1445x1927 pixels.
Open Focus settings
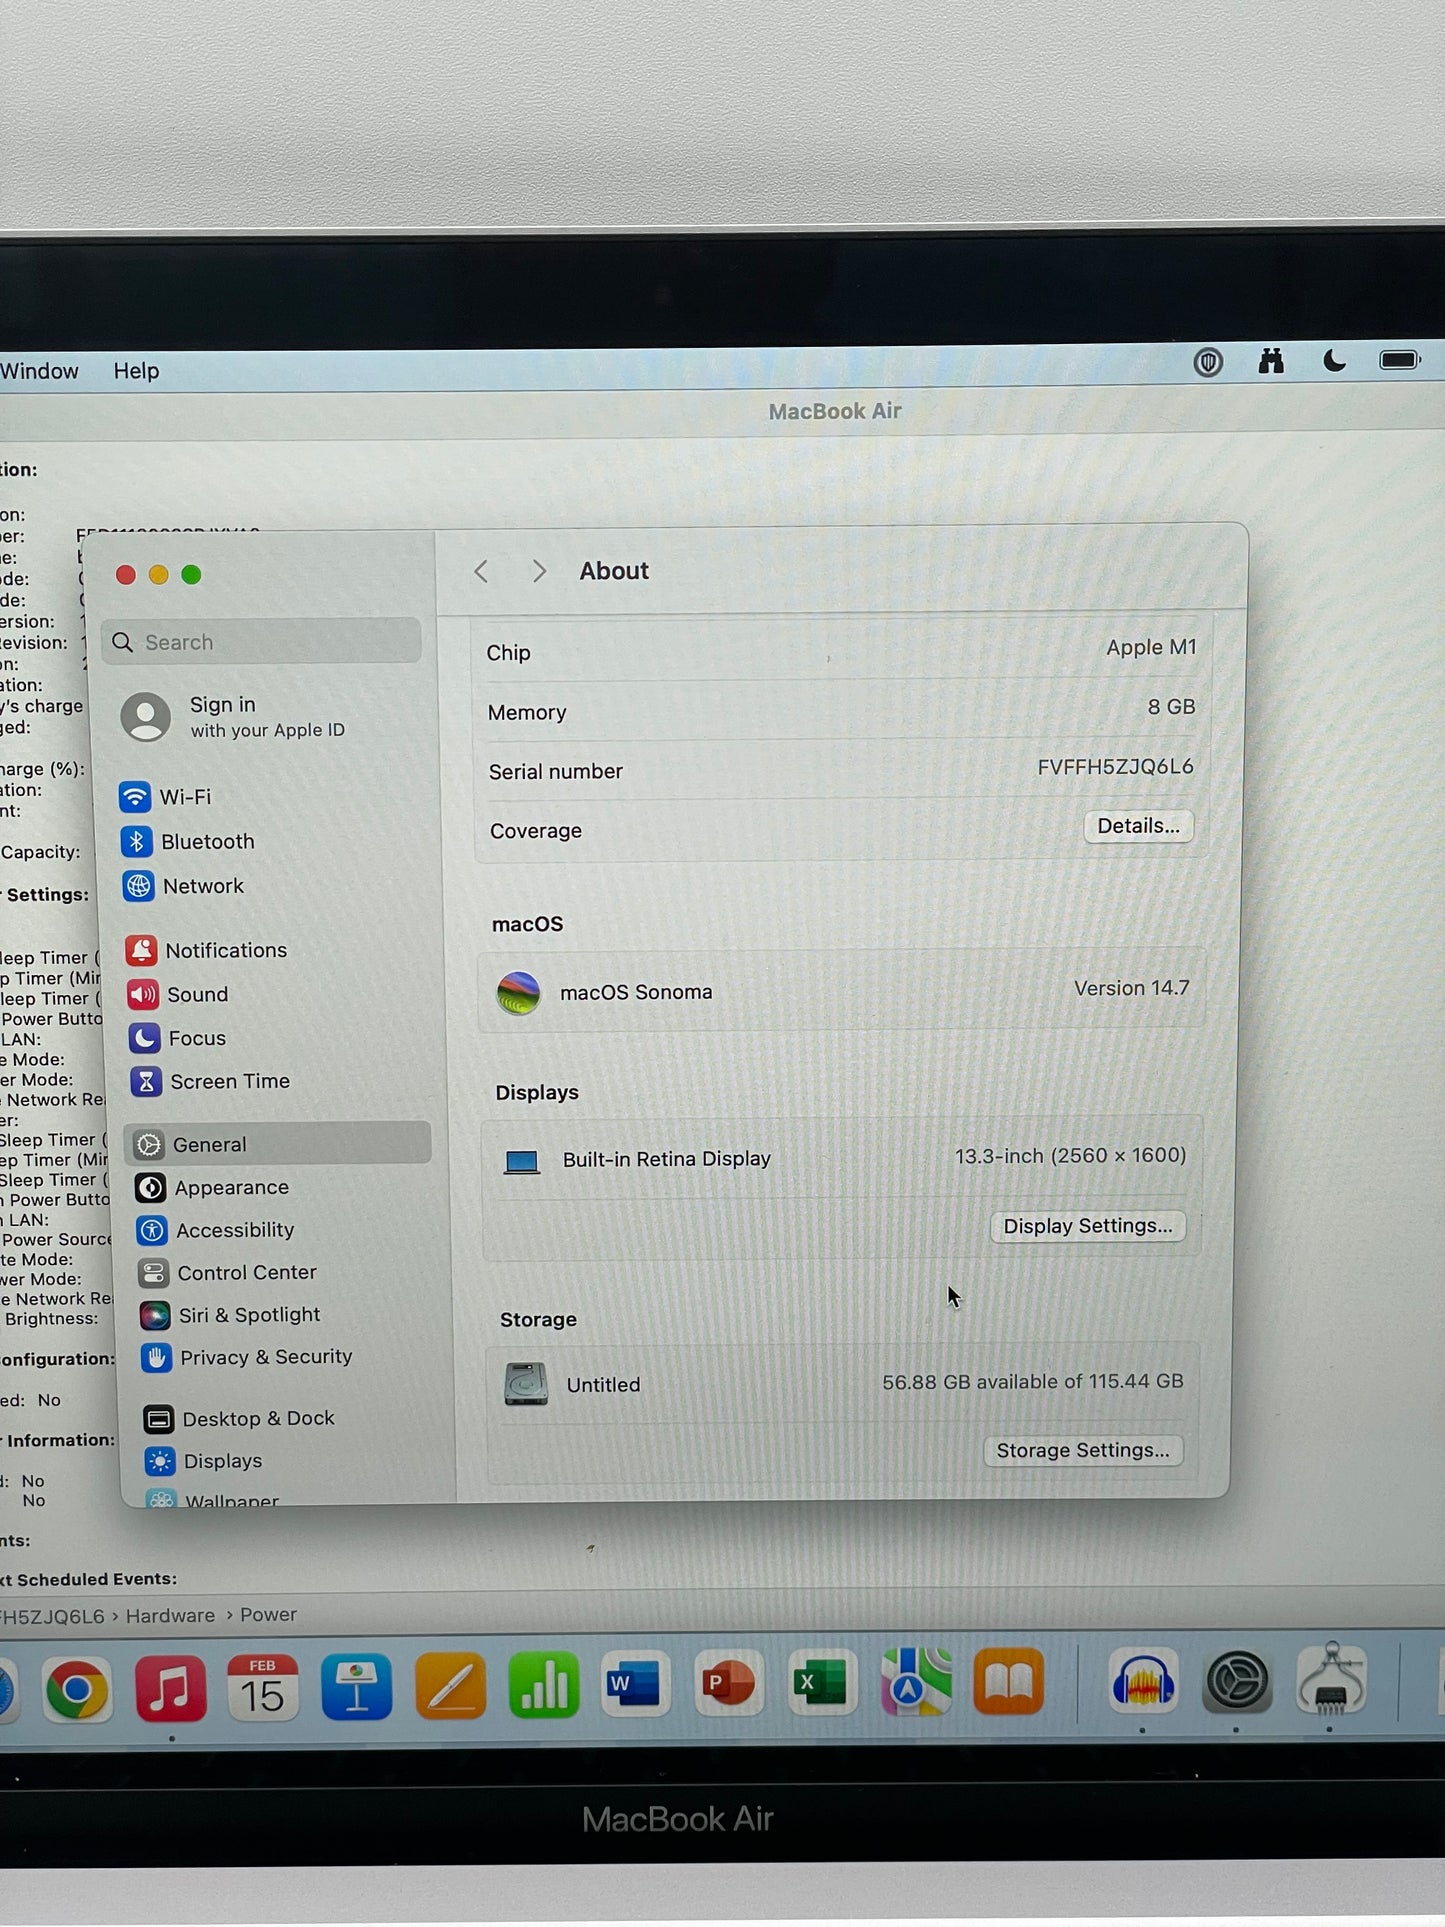177,1038
